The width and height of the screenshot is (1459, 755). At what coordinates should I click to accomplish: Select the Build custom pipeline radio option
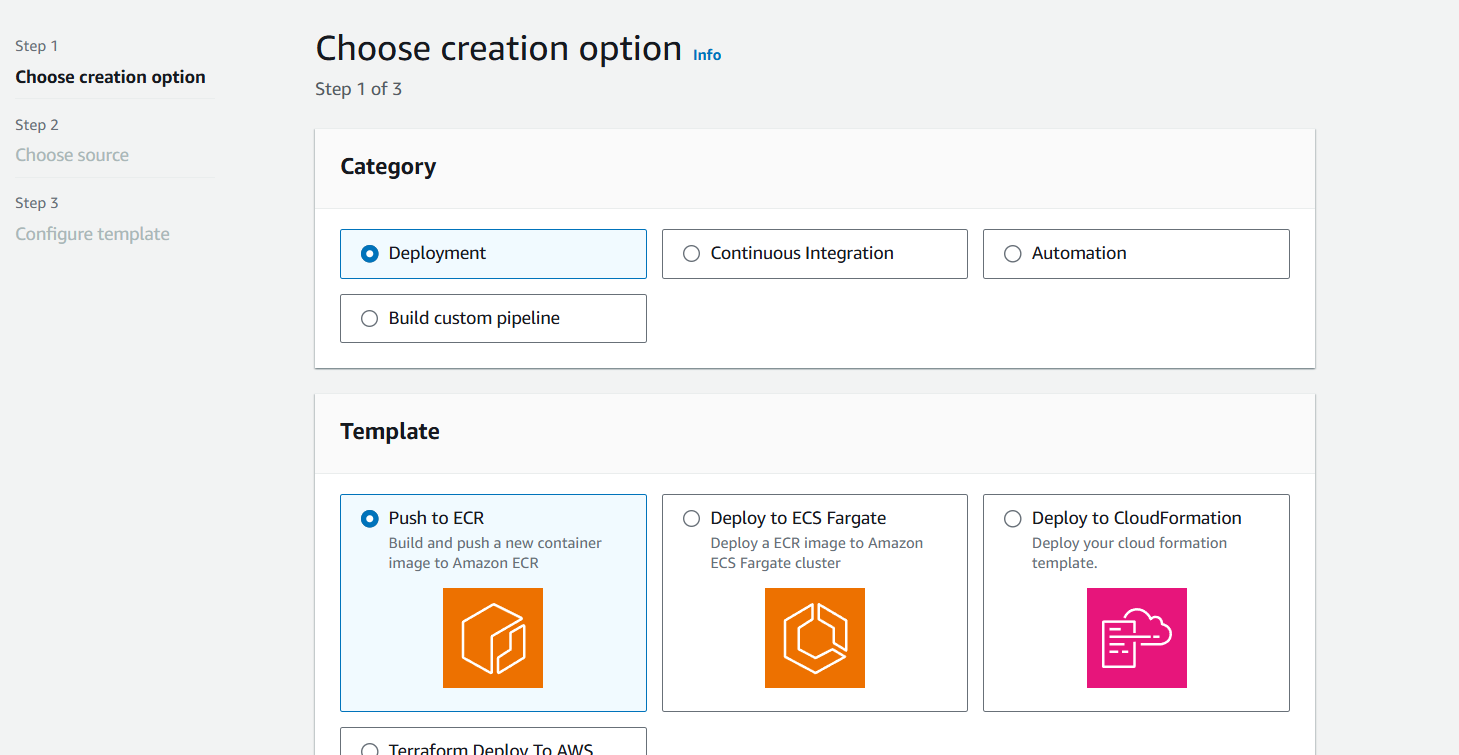[370, 318]
